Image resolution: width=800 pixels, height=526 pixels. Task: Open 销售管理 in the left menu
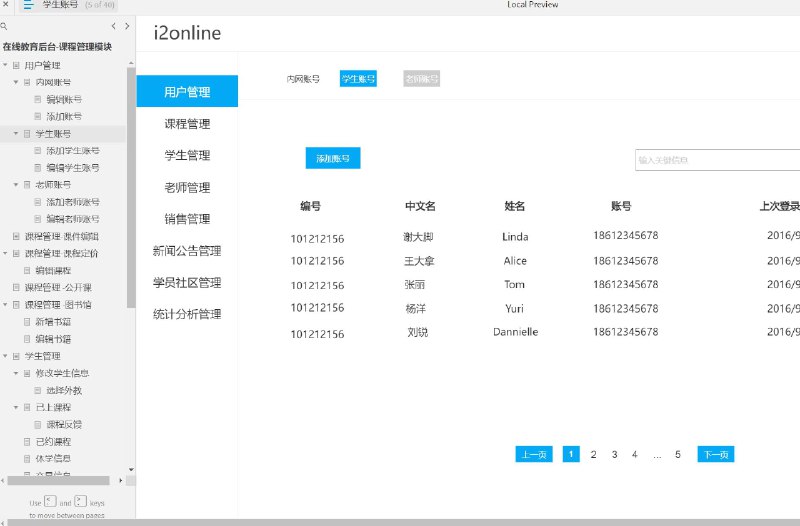[x=187, y=219]
